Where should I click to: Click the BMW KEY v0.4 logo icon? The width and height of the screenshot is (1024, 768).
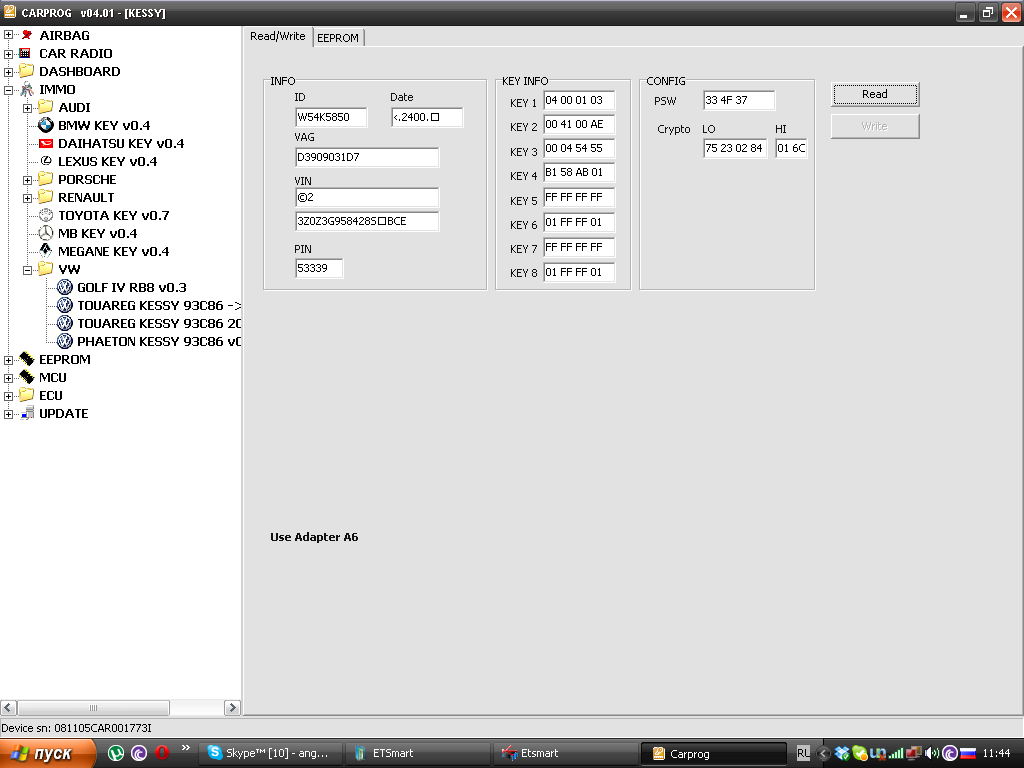(x=45, y=126)
